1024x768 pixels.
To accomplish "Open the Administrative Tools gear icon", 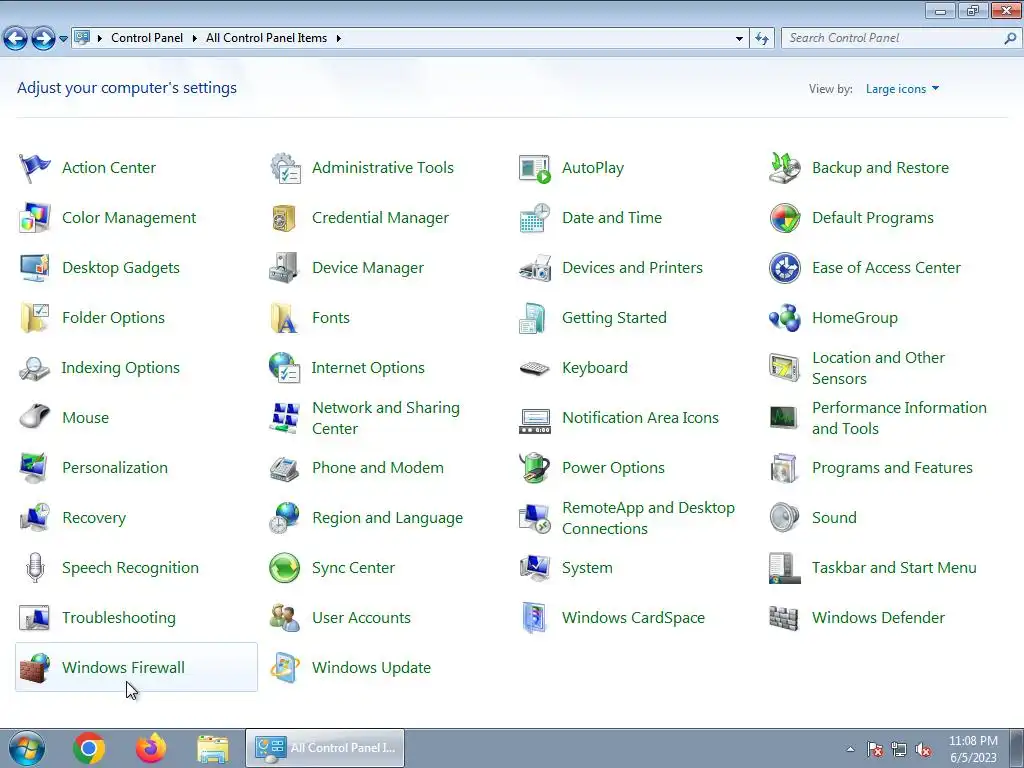I will coord(285,168).
